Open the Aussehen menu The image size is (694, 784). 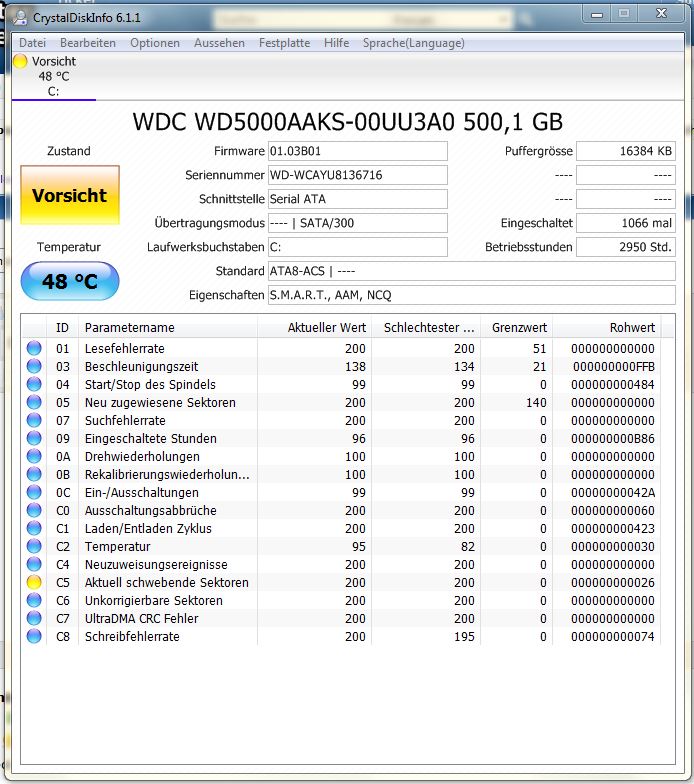[220, 43]
